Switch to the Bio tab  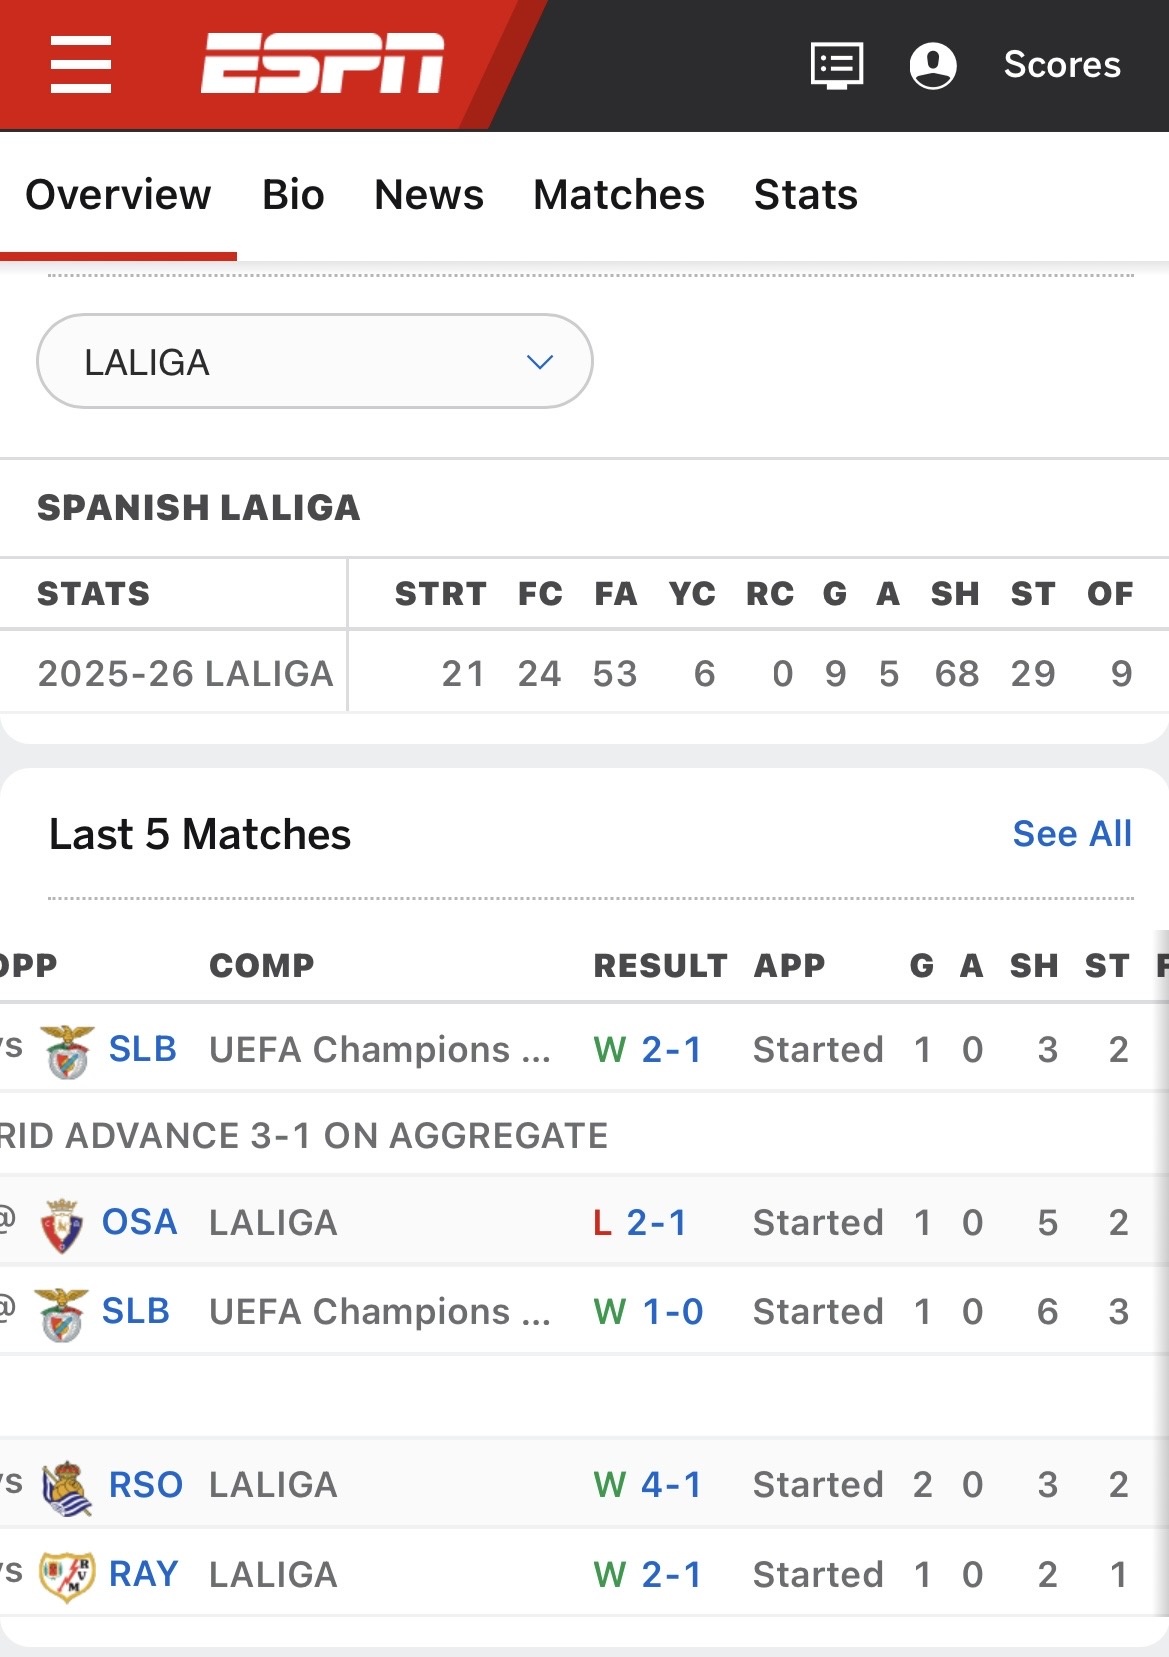[x=293, y=195]
